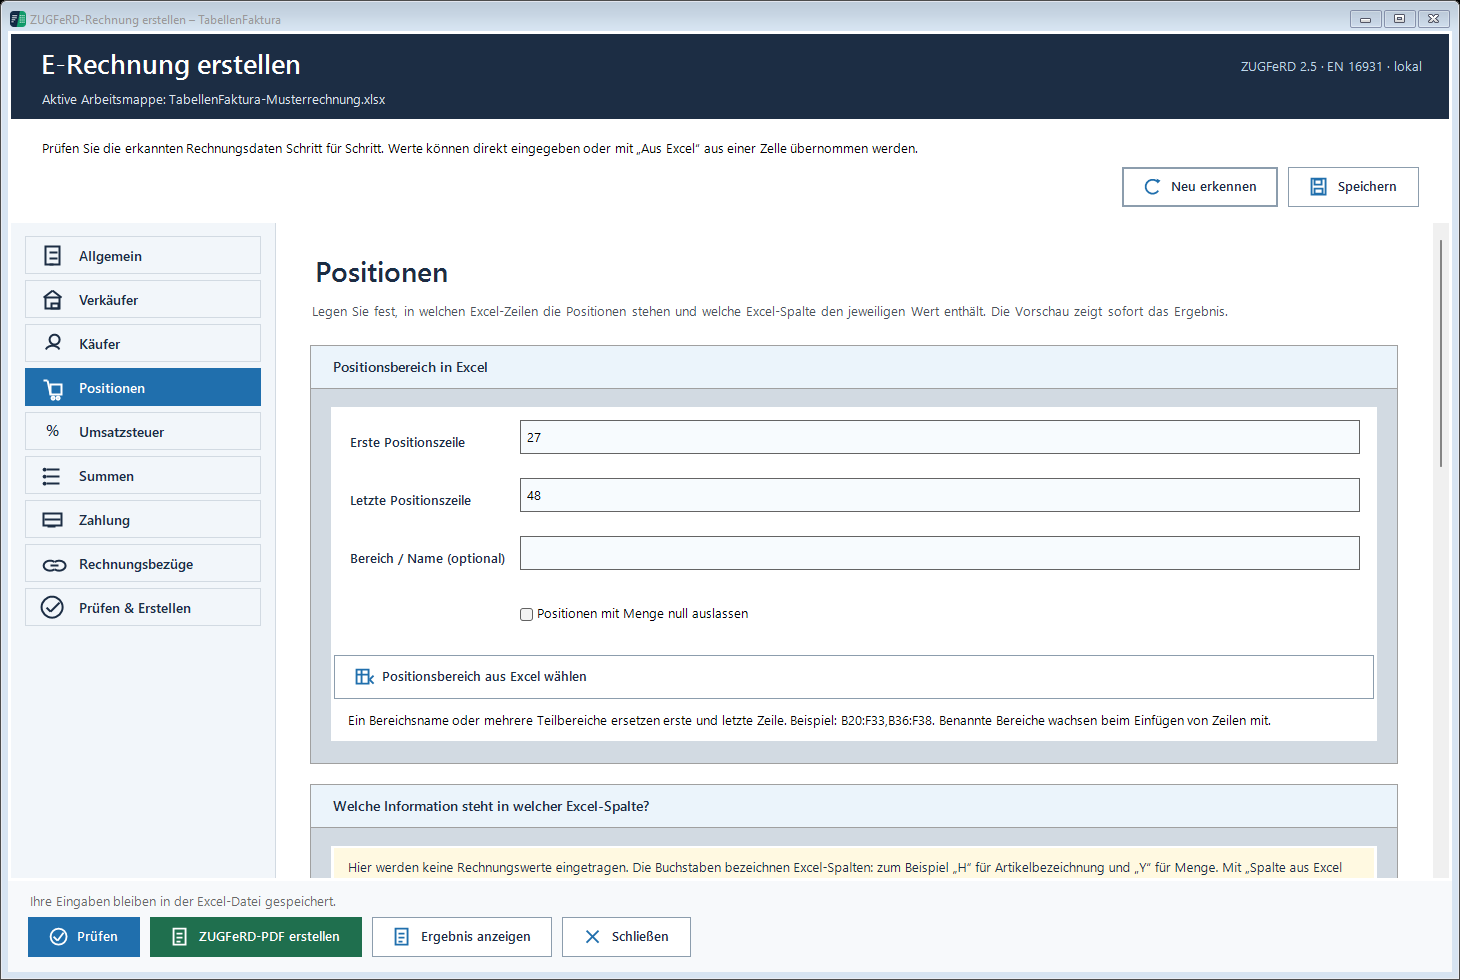Screen dimensions: 1460x980
Task: Click the 'Positionen' page heading
Action: tap(382, 273)
